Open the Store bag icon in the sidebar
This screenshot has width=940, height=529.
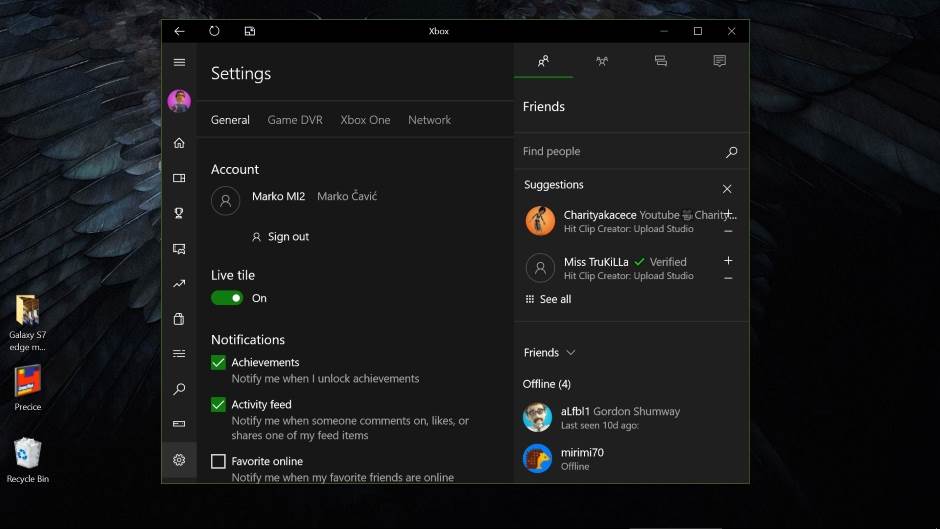click(x=179, y=319)
